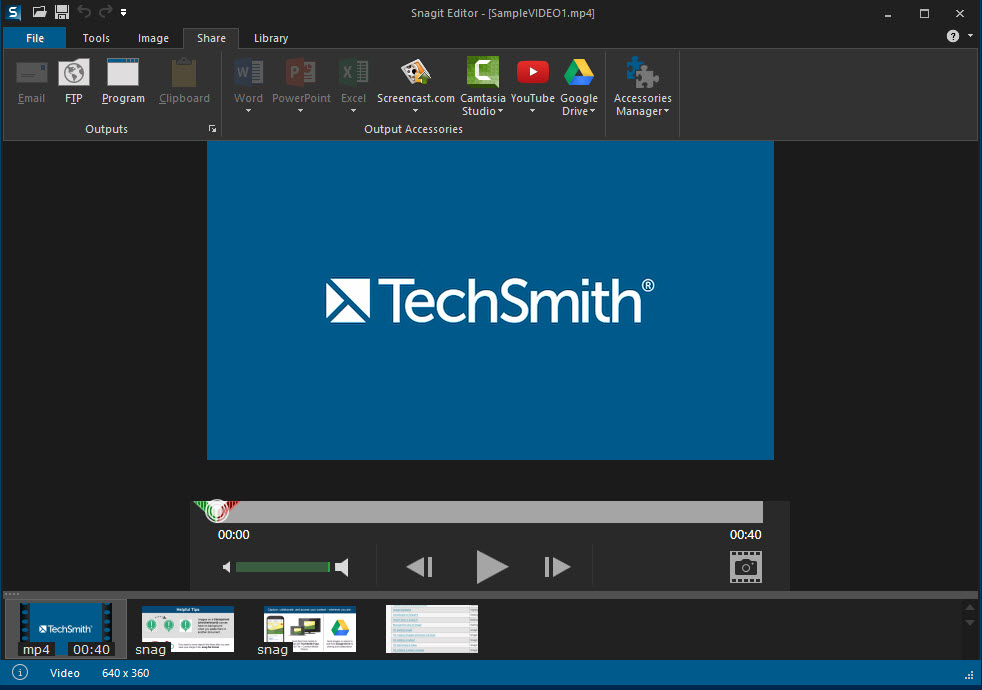982x690 pixels.
Task: Click the green volume slider bar
Action: 283,567
